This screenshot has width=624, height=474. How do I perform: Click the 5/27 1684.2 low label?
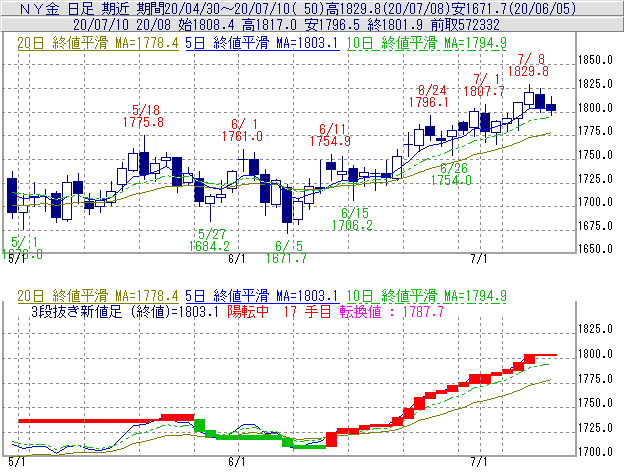click(x=209, y=240)
